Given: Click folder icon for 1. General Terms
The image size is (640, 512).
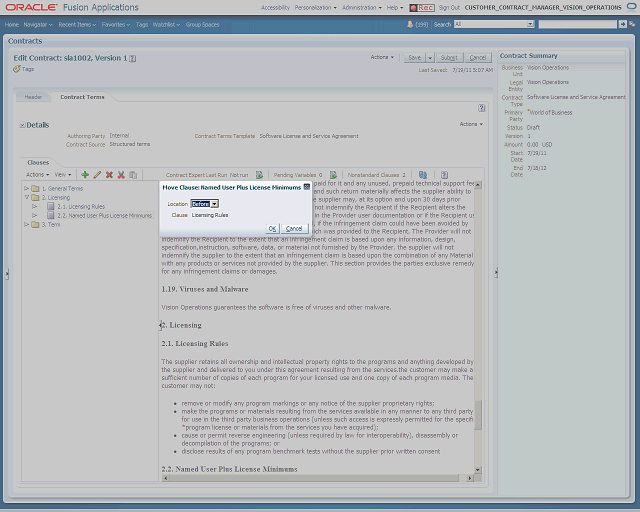Looking at the screenshot, I should click(x=36, y=189).
